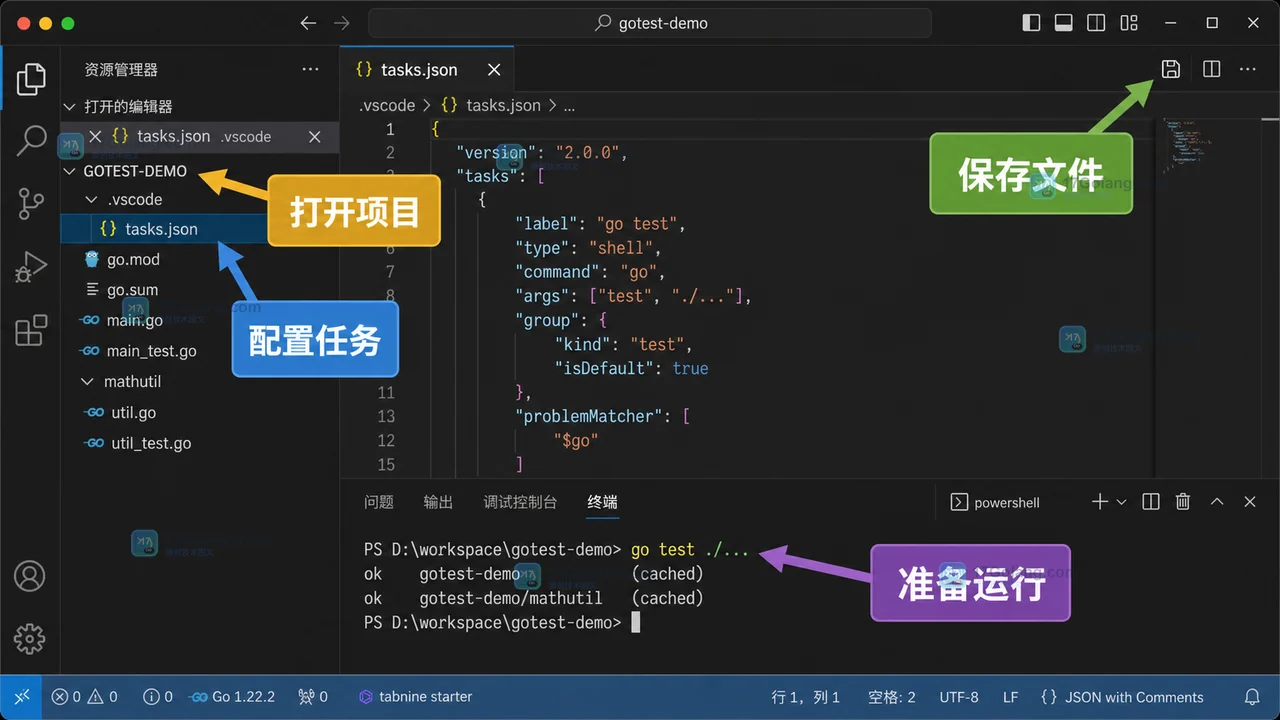The height and width of the screenshot is (720, 1280).
Task: Click the save file icon in editor toolbar
Action: point(1170,69)
